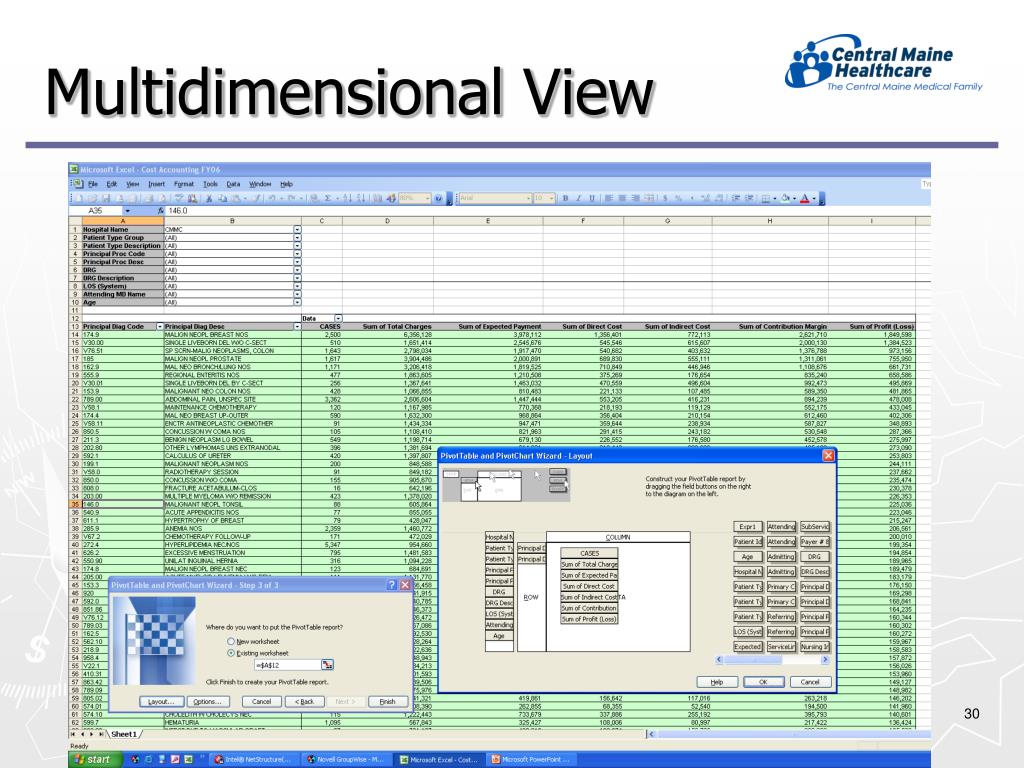Viewport: 1024px width, 768px height.
Task: Open the Principal Diag Desc column dropdown
Action: coord(297,326)
